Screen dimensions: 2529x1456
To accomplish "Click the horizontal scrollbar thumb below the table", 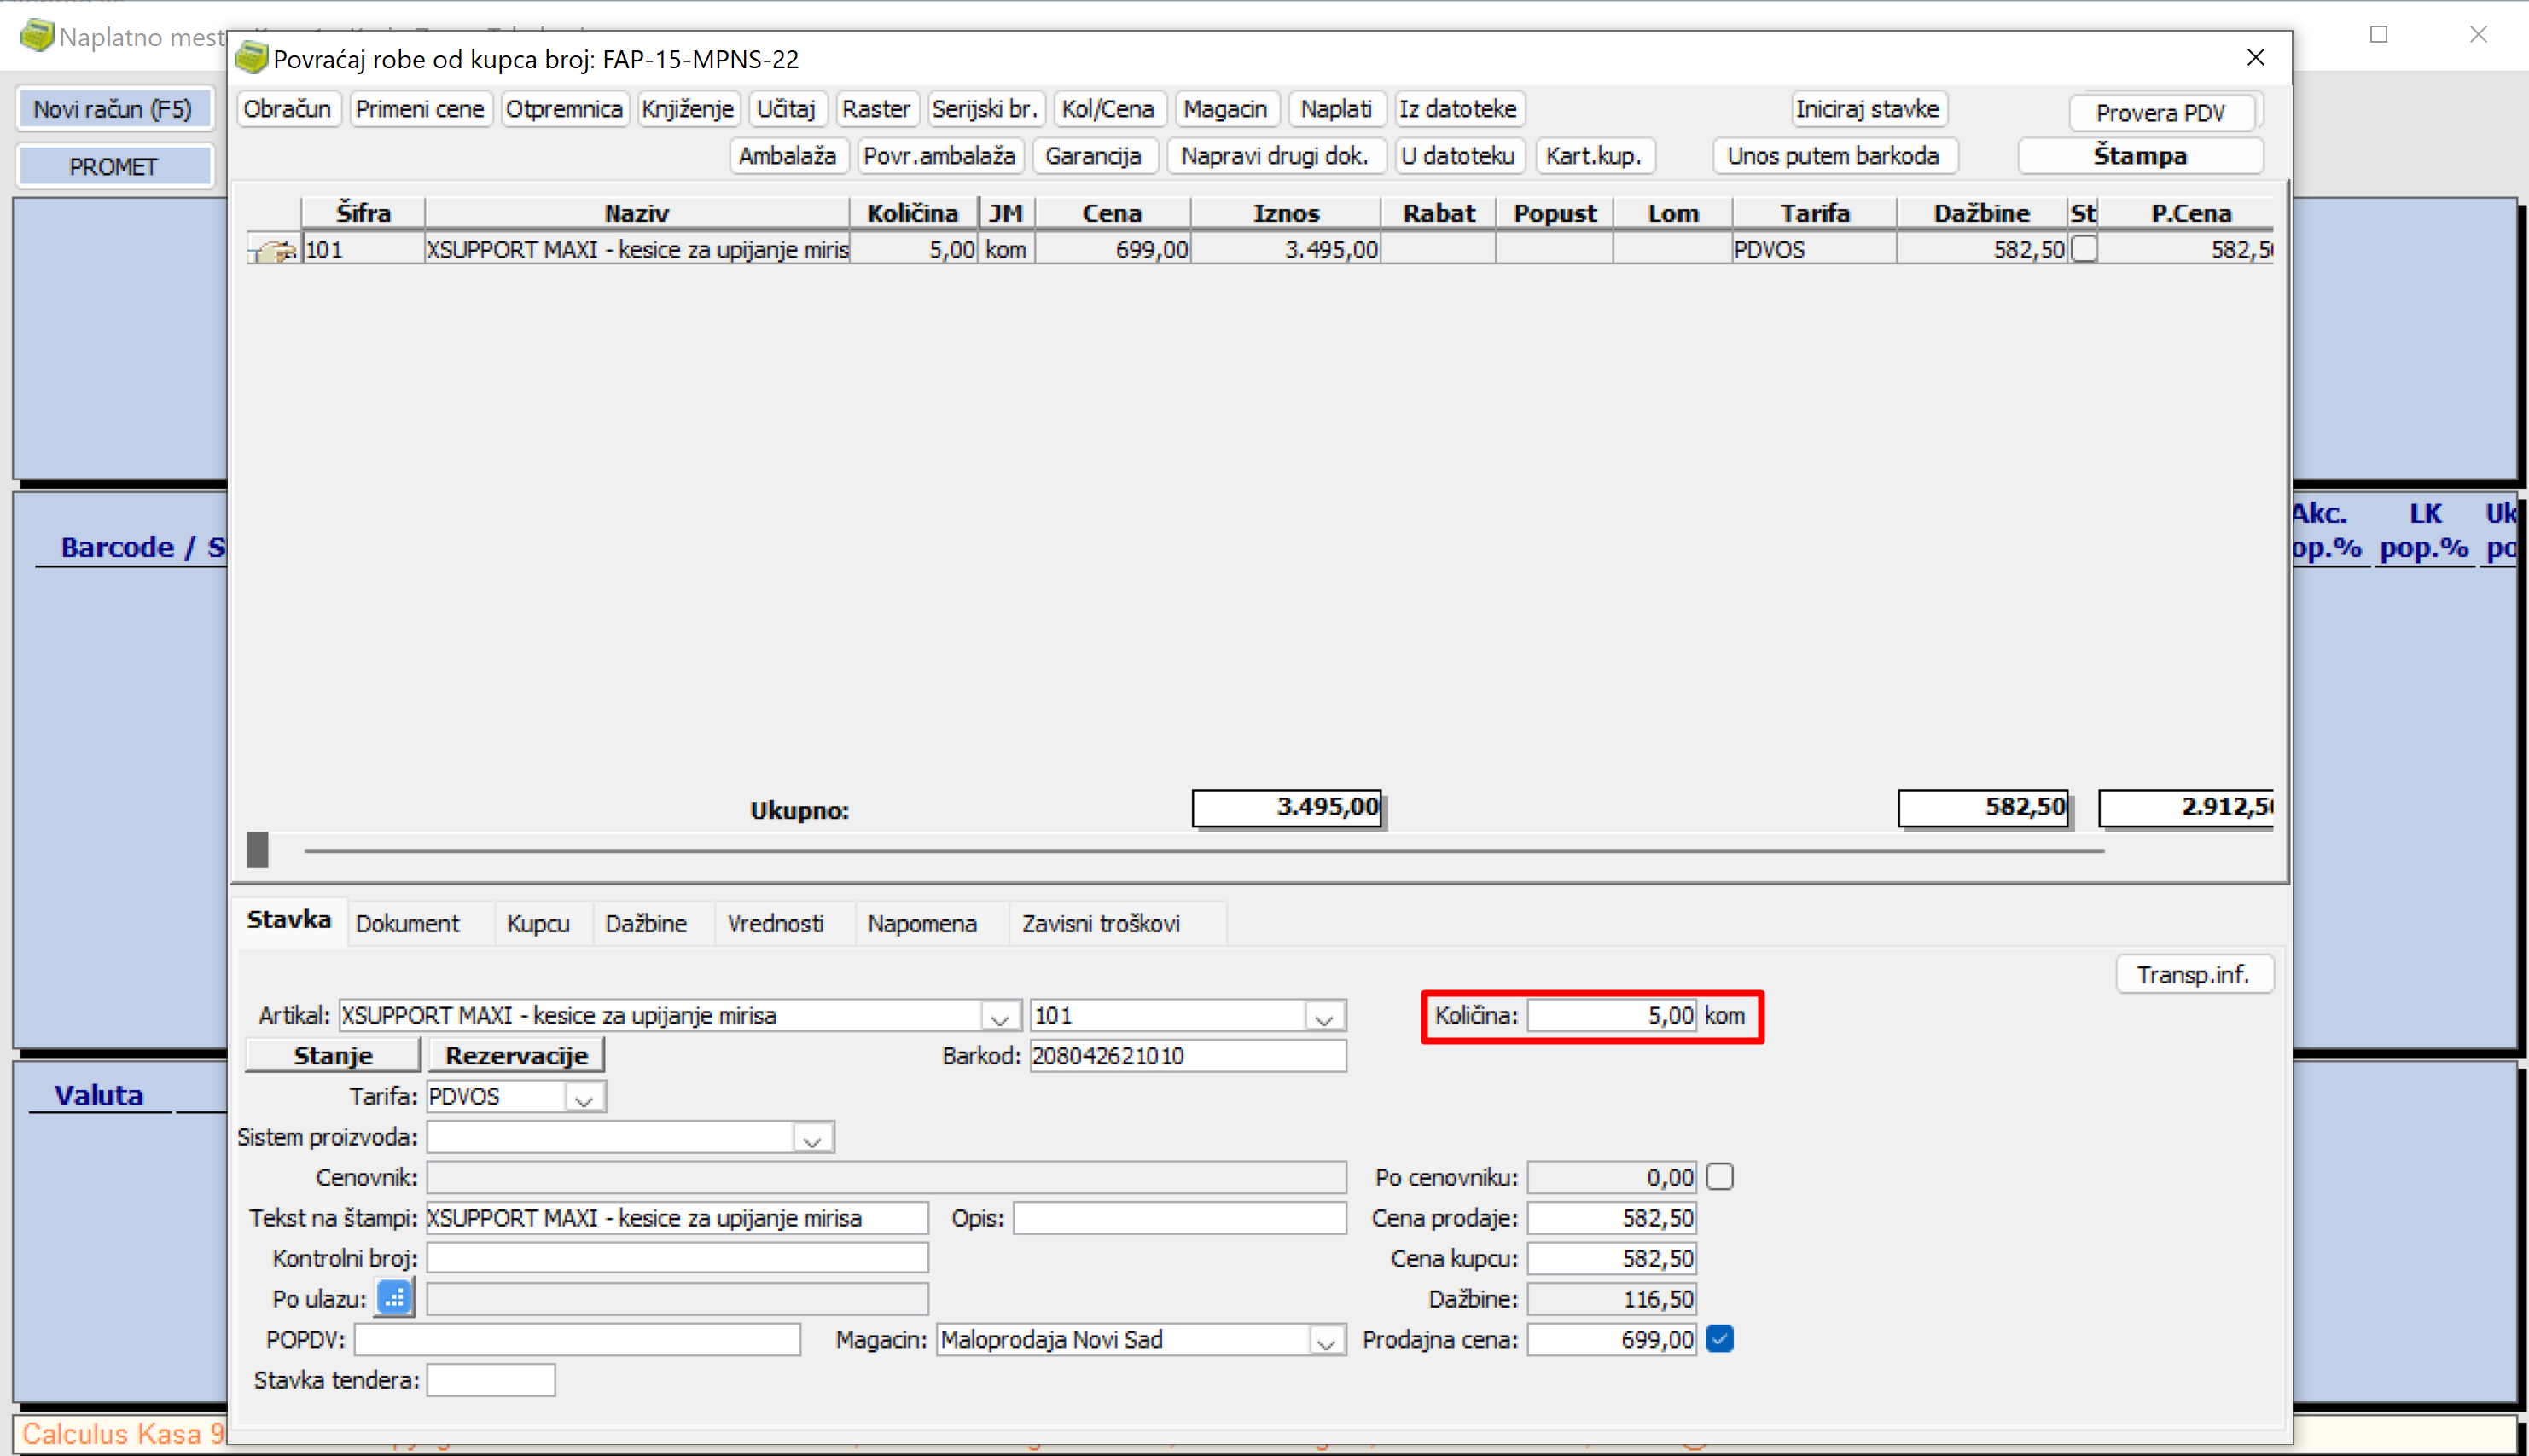I will [258, 850].
